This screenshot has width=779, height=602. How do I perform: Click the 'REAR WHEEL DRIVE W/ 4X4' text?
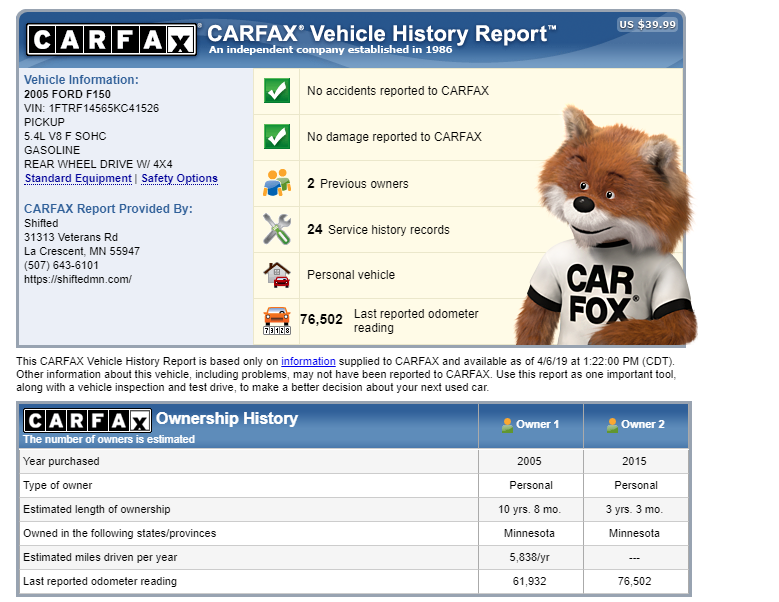pos(98,164)
